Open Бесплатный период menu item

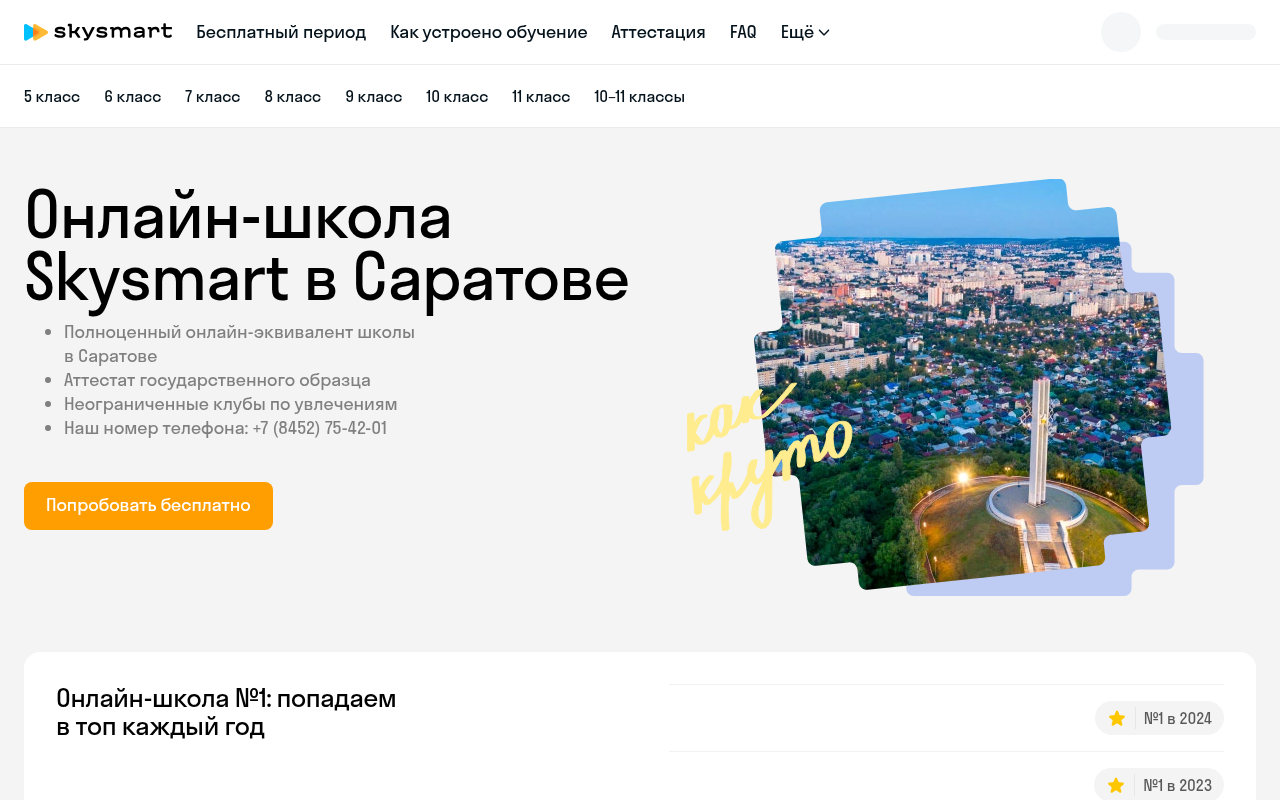[281, 32]
